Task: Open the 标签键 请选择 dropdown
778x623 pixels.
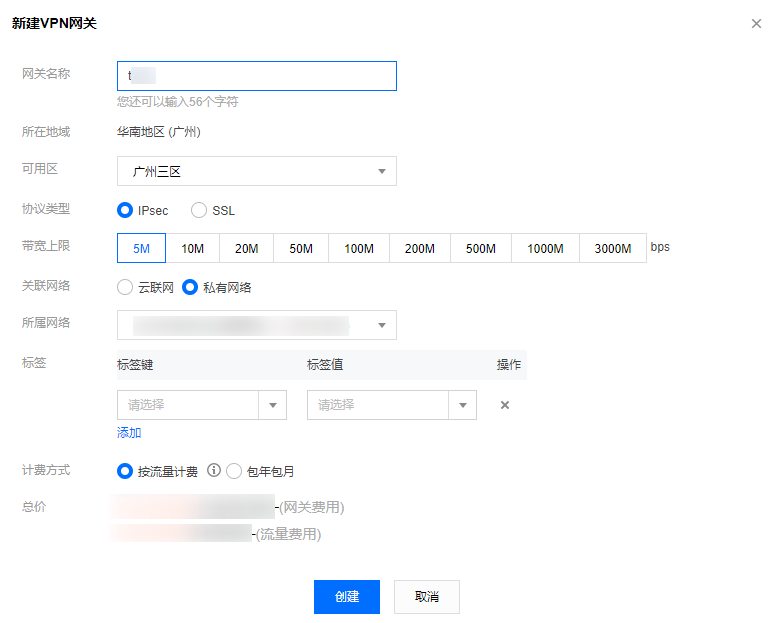Action: click(x=202, y=405)
